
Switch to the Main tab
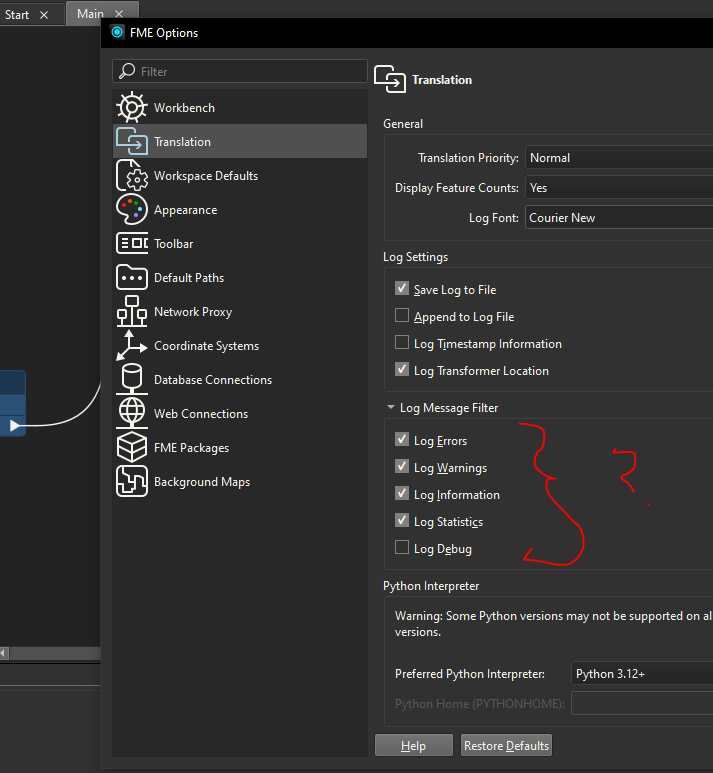[90, 14]
